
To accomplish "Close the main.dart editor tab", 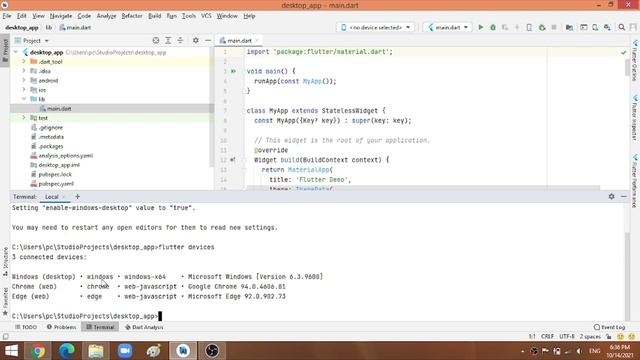I will point(257,40).
